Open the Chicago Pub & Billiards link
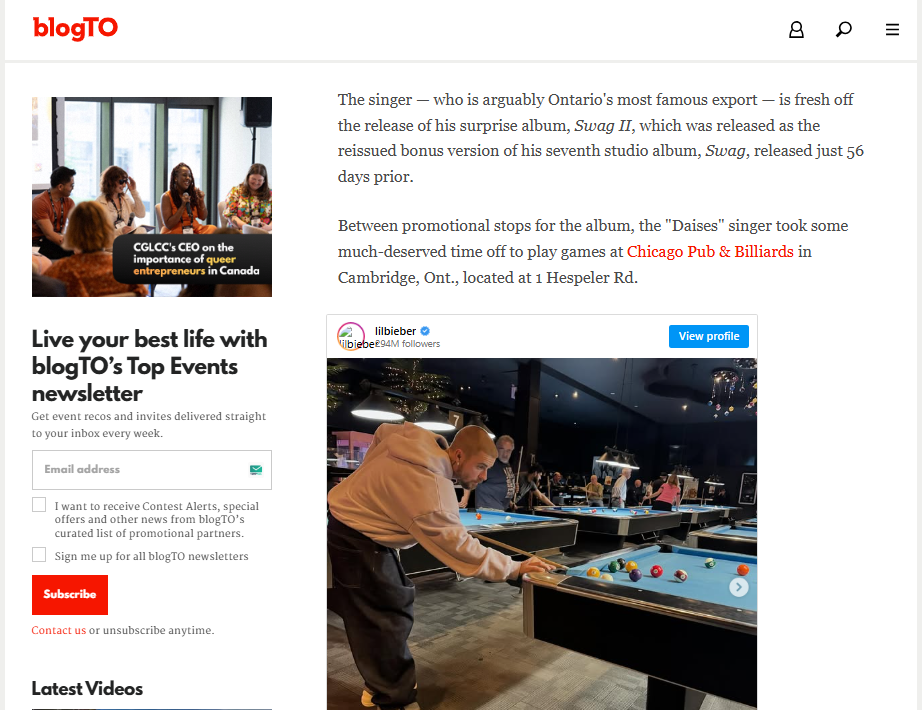Screen dimensions: 922x710 [x=710, y=252]
